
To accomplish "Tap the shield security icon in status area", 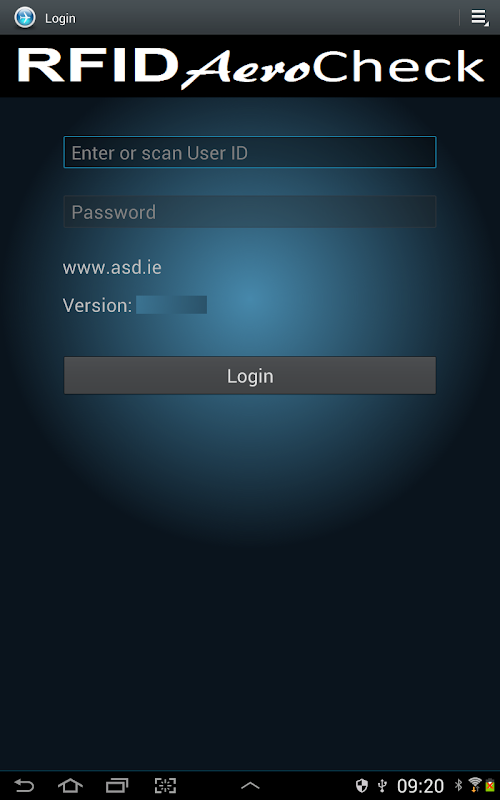I will [x=362, y=786].
